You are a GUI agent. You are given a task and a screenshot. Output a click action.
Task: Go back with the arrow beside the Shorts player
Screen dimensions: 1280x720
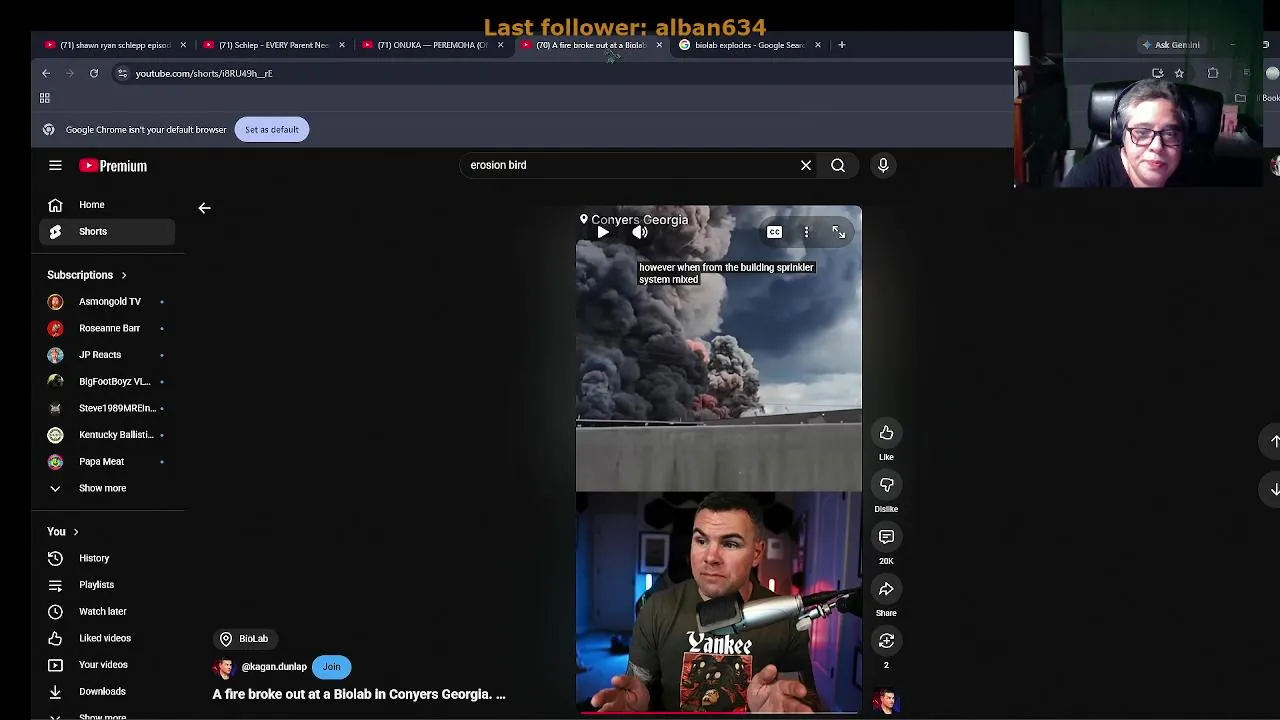click(x=204, y=208)
